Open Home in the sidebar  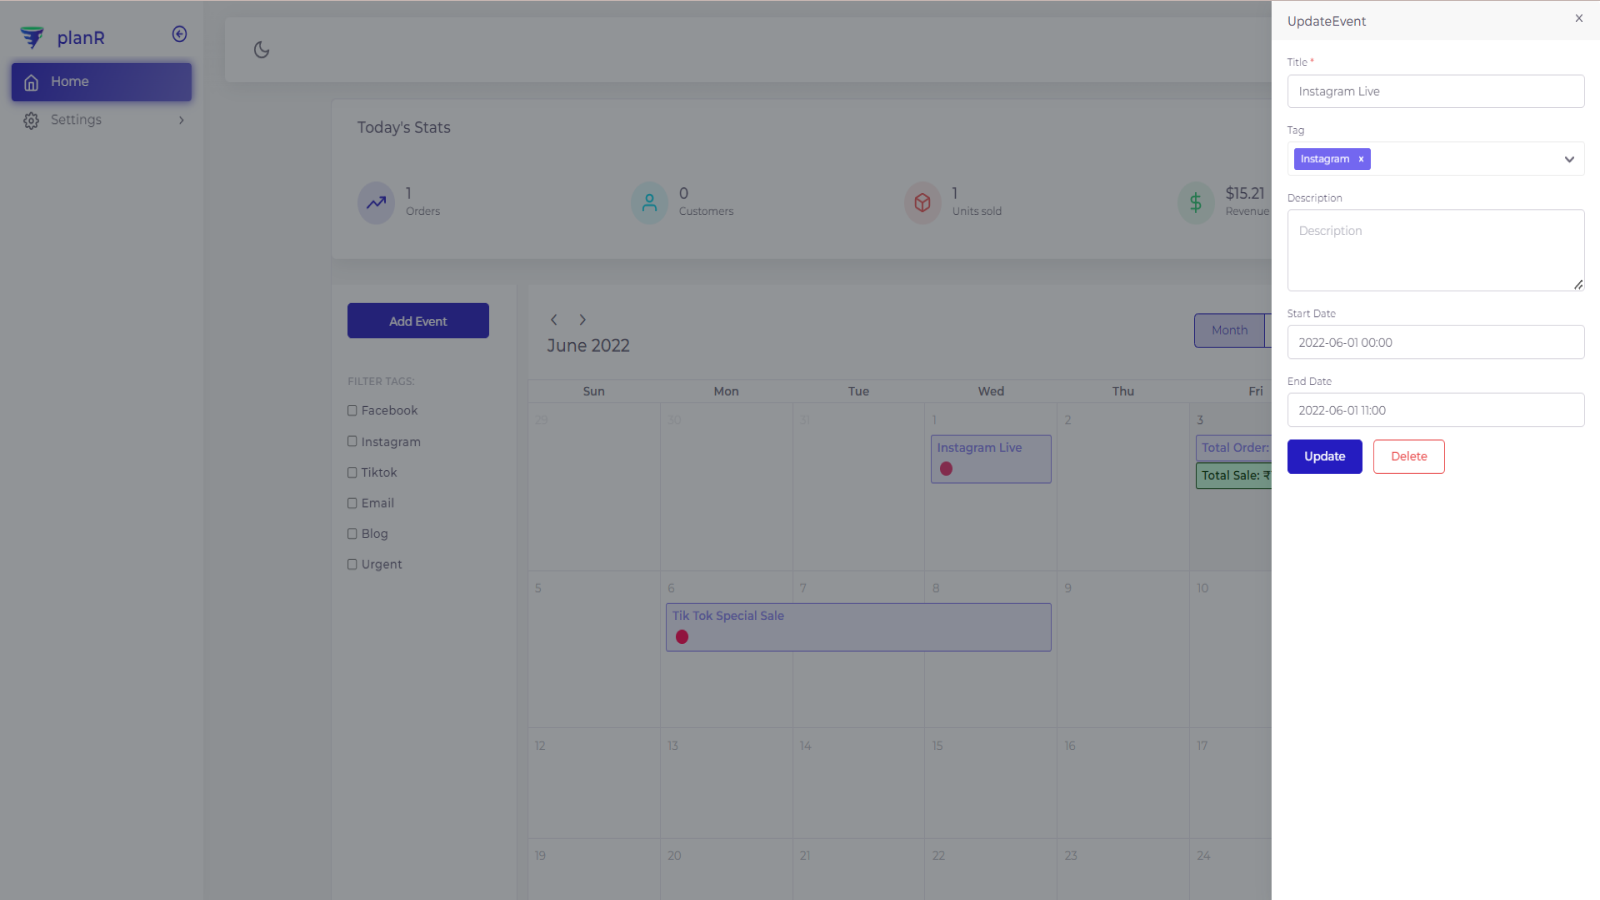pyautogui.click(x=101, y=82)
